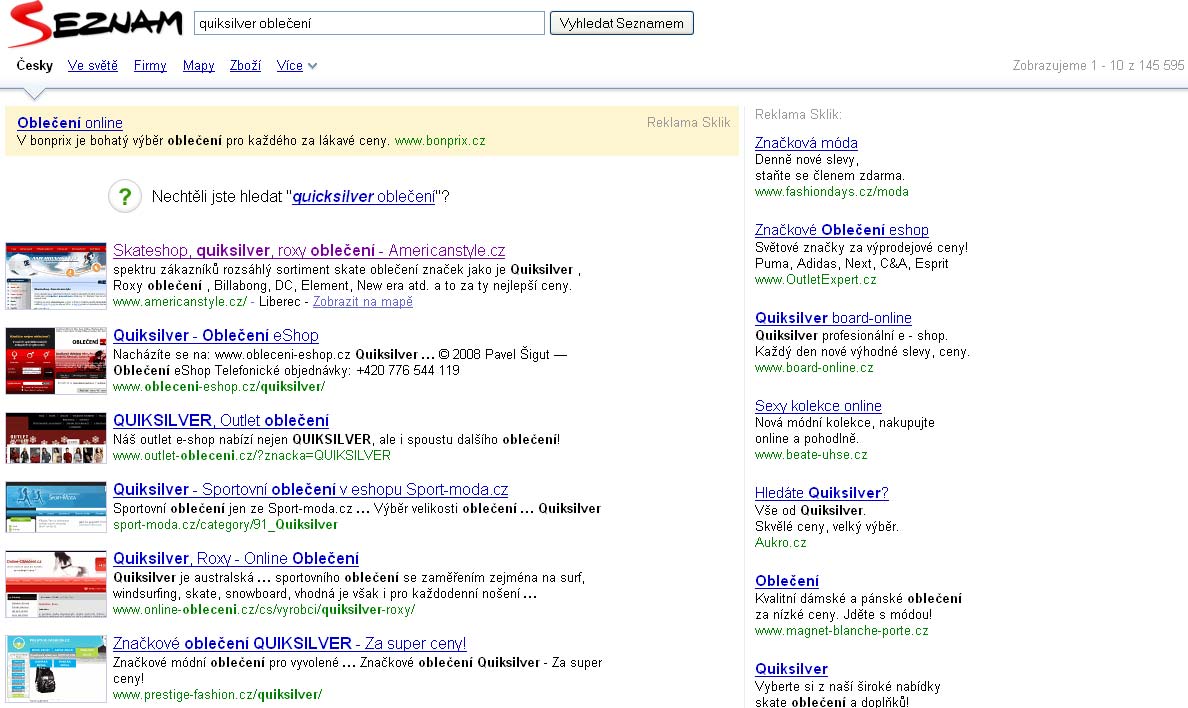Click the green question mark suggestion icon

coord(125,196)
